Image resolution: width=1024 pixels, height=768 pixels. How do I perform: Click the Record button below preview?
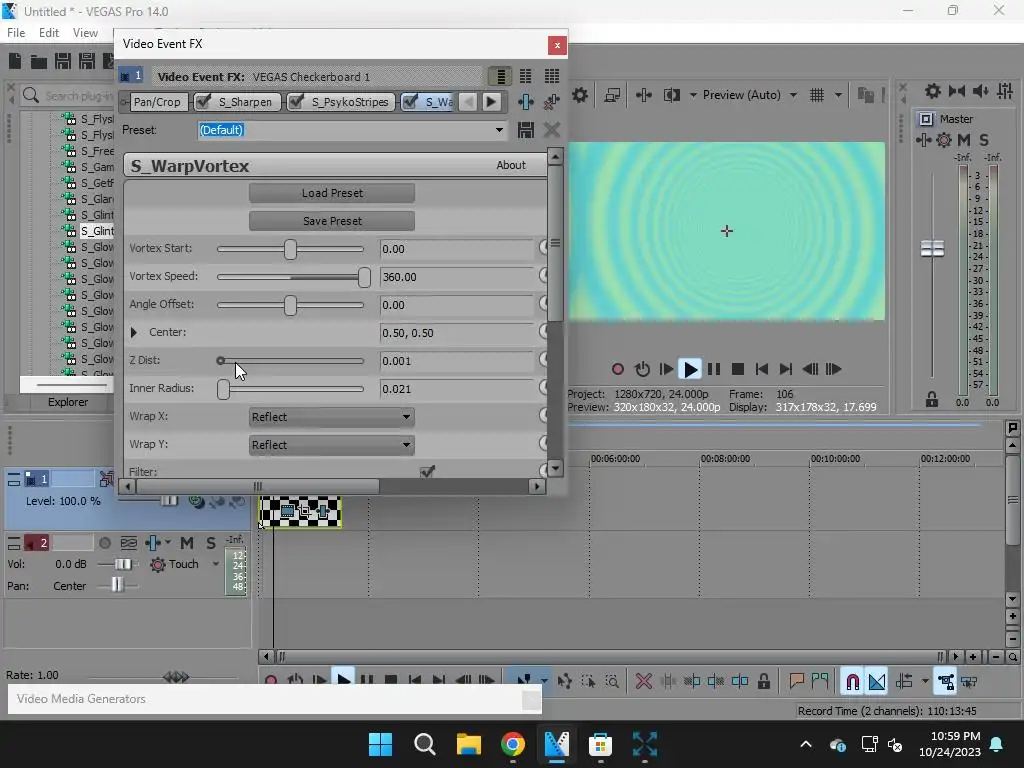coord(618,370)
